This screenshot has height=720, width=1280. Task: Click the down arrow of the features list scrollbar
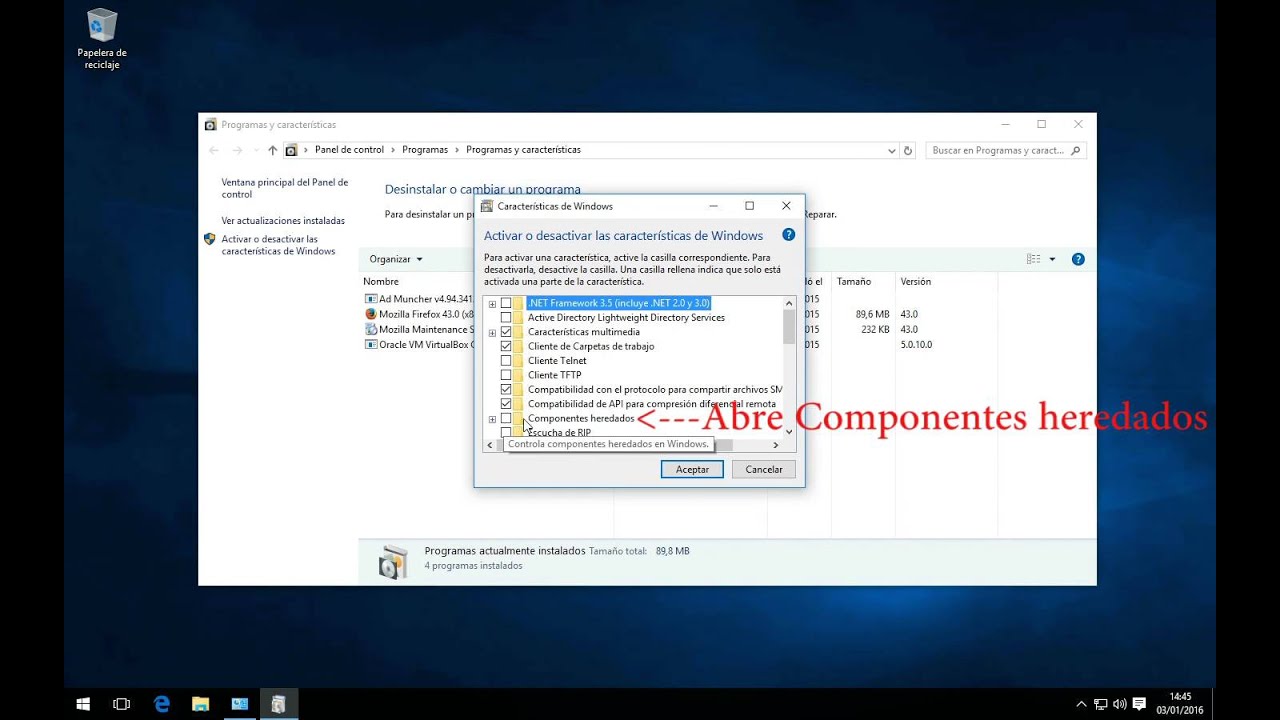pos(789,431)
